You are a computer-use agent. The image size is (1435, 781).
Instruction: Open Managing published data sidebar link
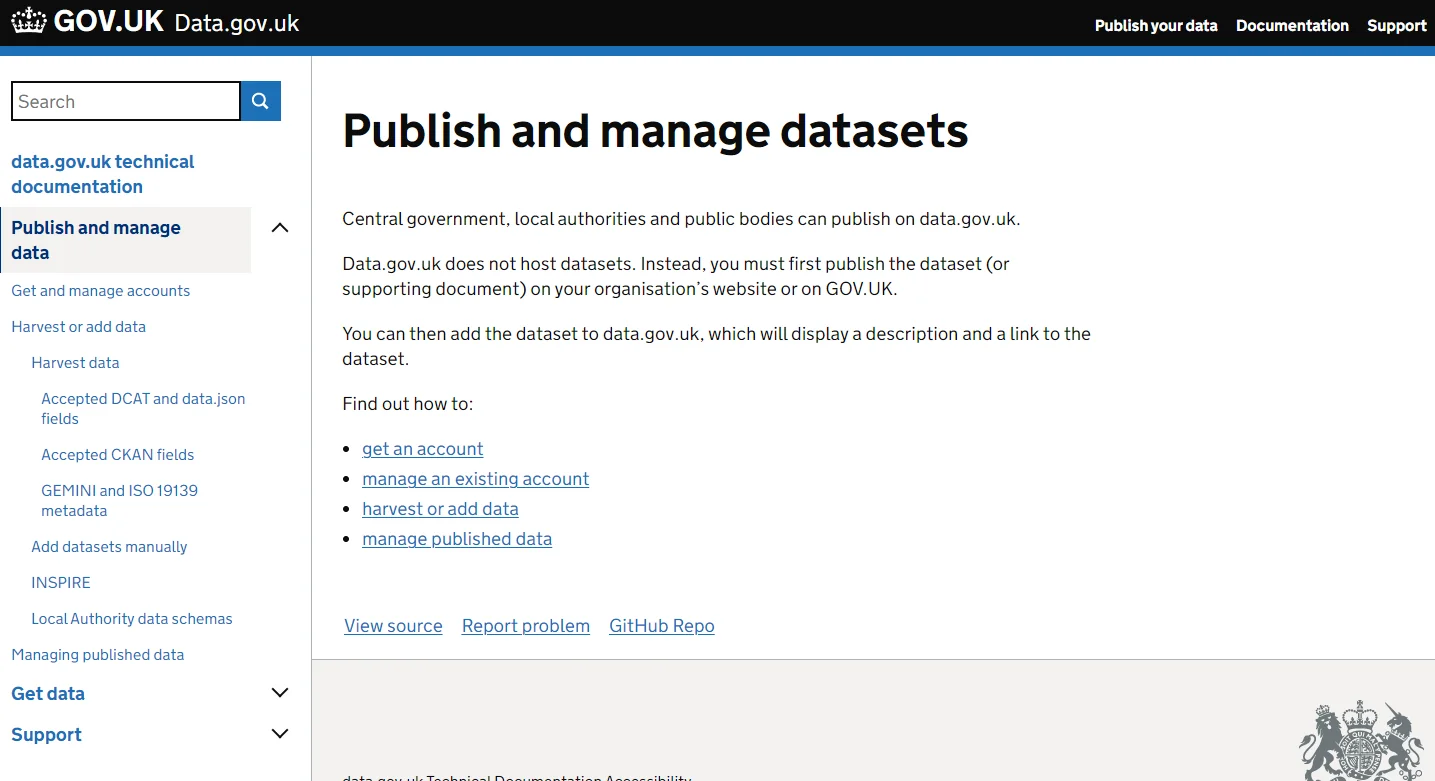click(97, 655)
